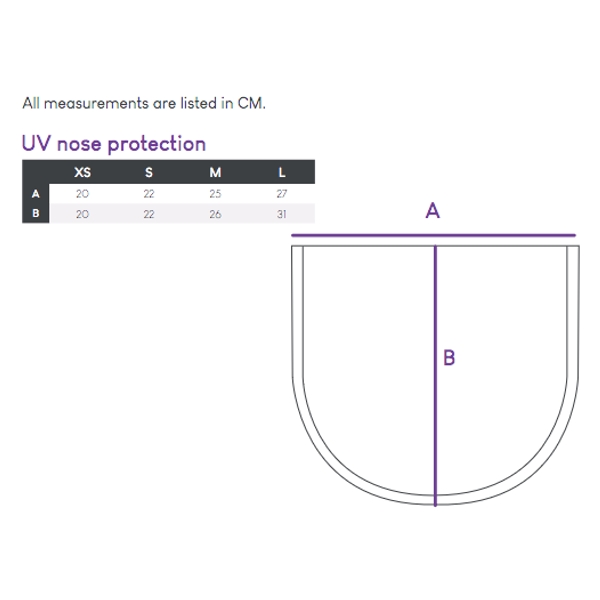Click the horizontal purple width line A
The width and height of the screenshot is (600, 600).
point(434,235)
